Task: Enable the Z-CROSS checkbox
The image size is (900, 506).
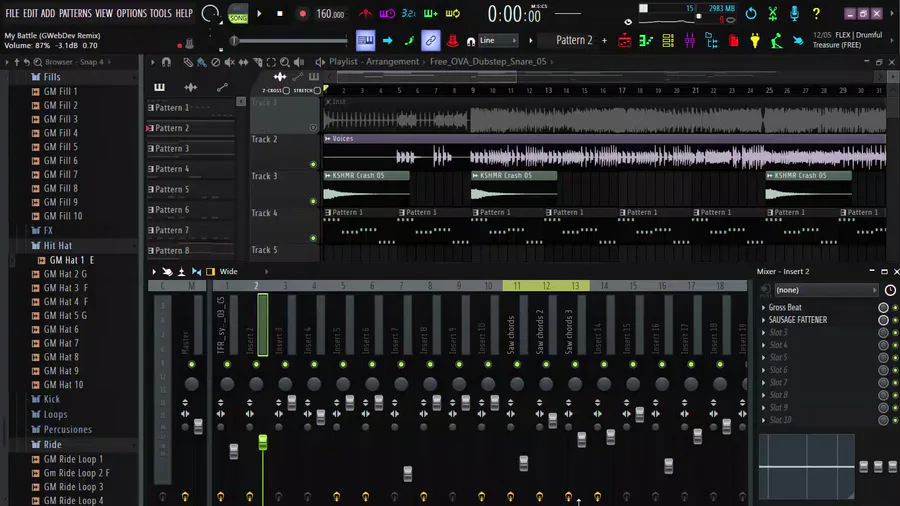Action: click(x=286, y=91)
